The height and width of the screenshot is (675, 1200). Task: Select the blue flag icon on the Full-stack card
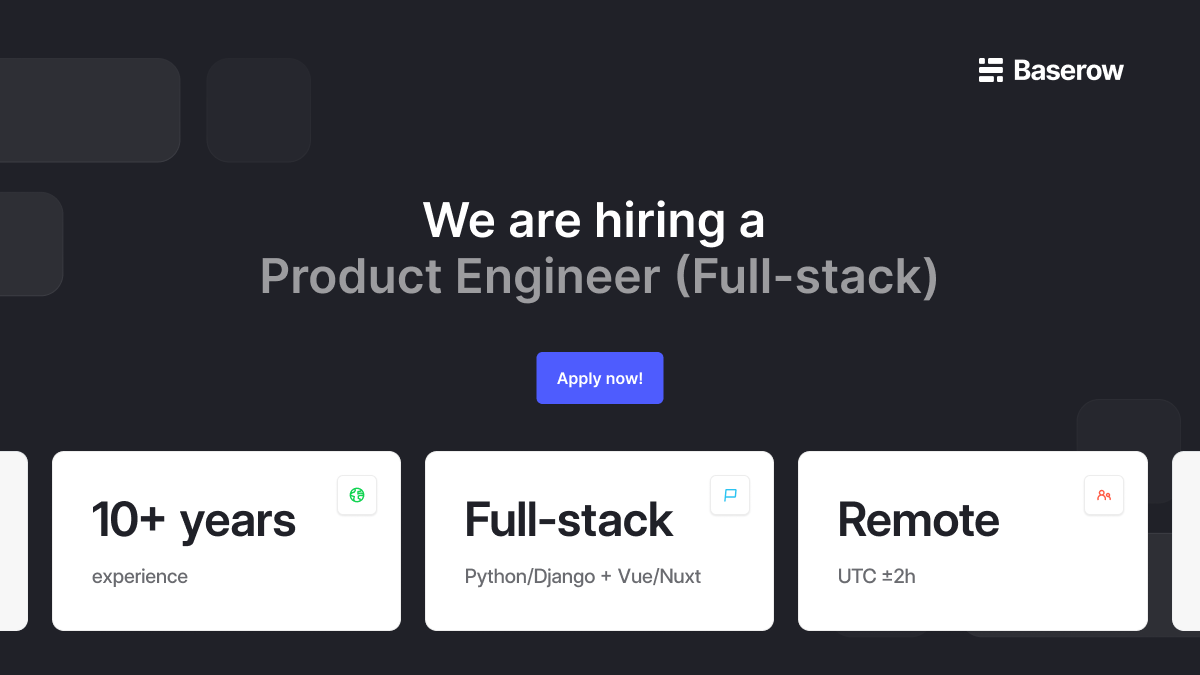coord(730,495)
